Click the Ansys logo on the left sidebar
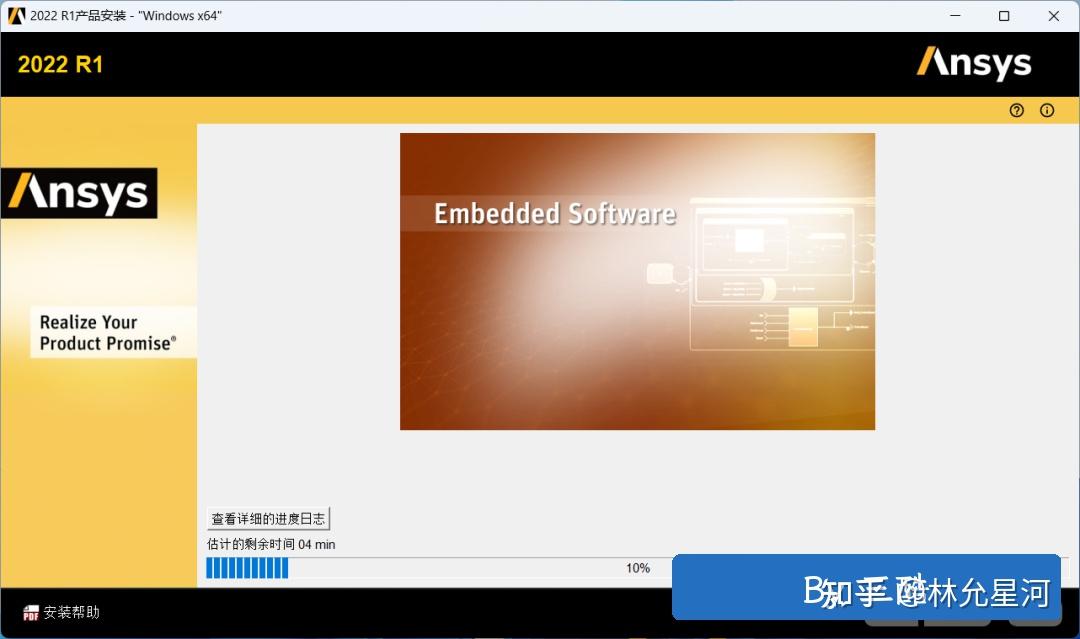Image resolution: width=1080 pixels, height=639 pixels. [78, 192]
